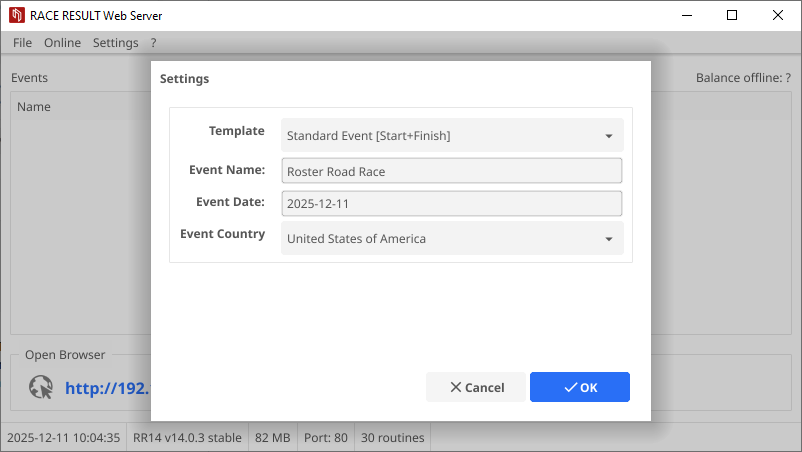Click RR14 v14.0.3 stable in status bar
This screenshot has height=452, width=802.
(187, 438)
